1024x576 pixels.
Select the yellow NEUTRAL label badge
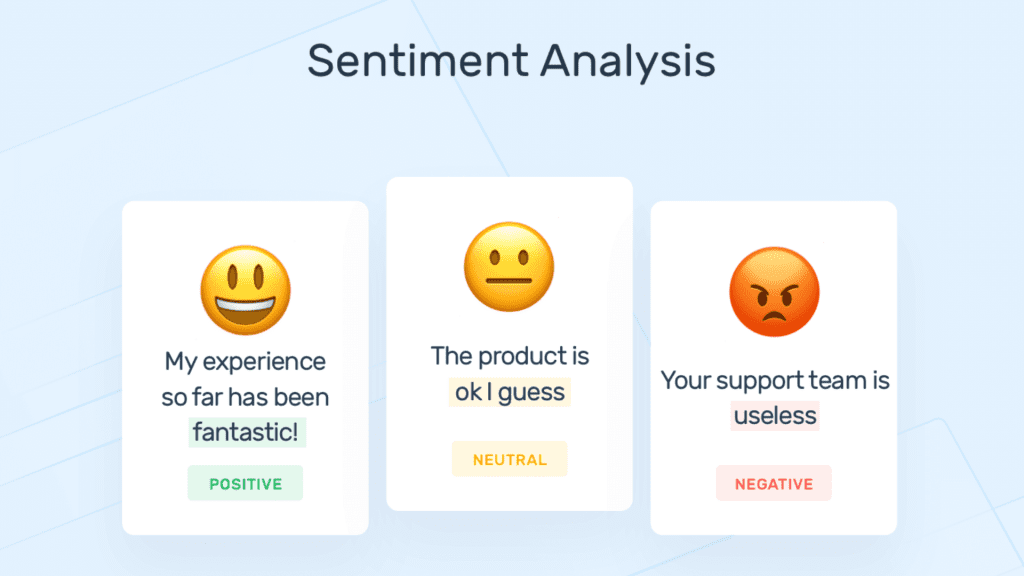coord(509,460)
